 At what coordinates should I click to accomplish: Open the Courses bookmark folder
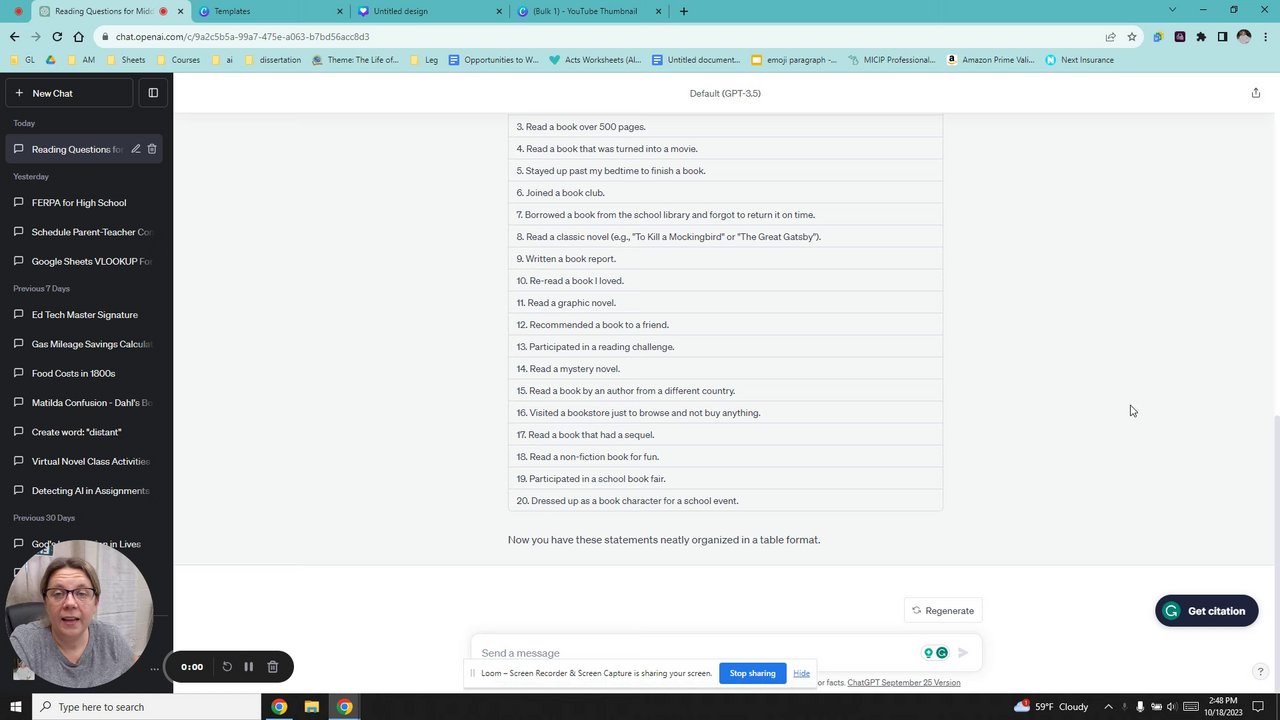[177, 60]
